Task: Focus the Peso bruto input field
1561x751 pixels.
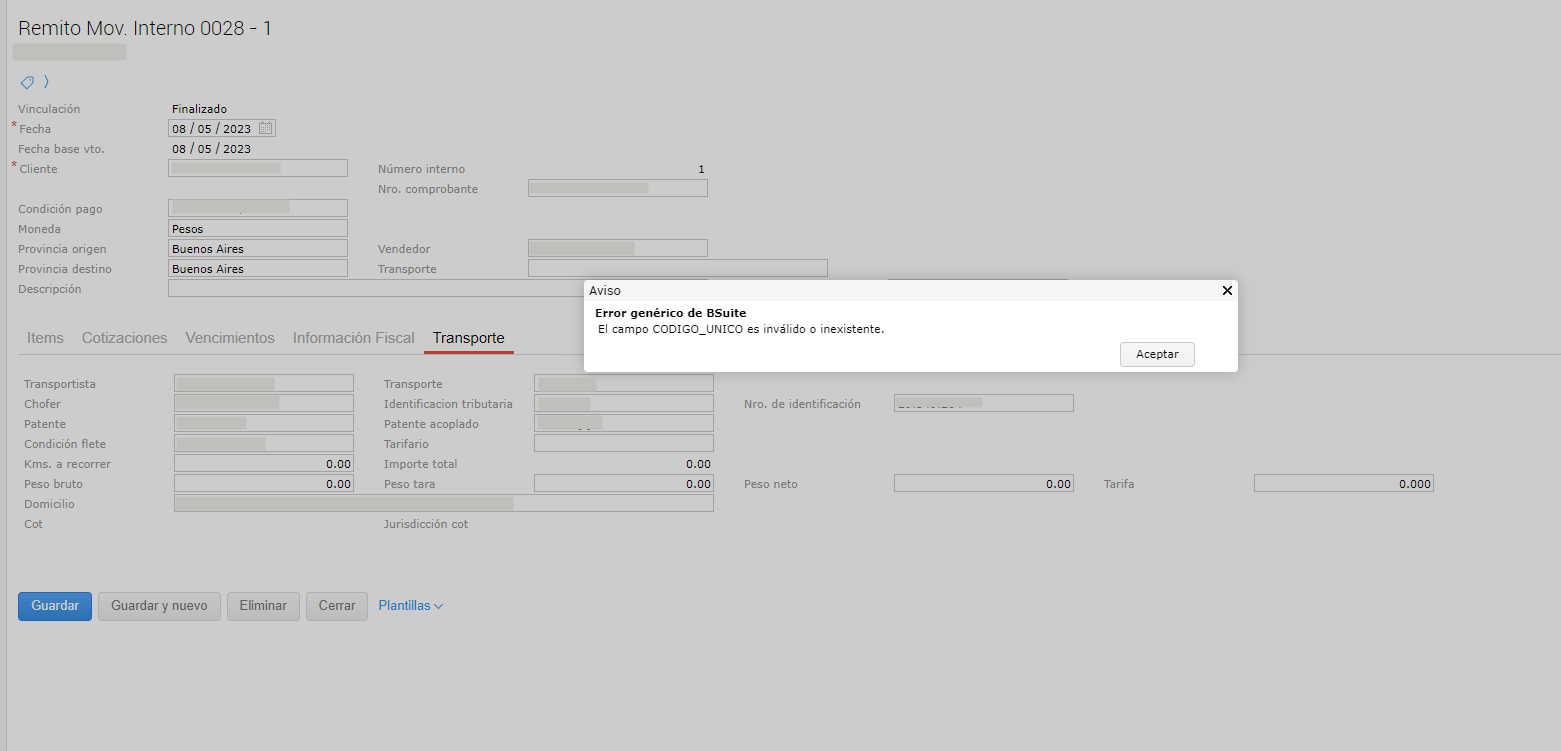Action: [263, 484]
